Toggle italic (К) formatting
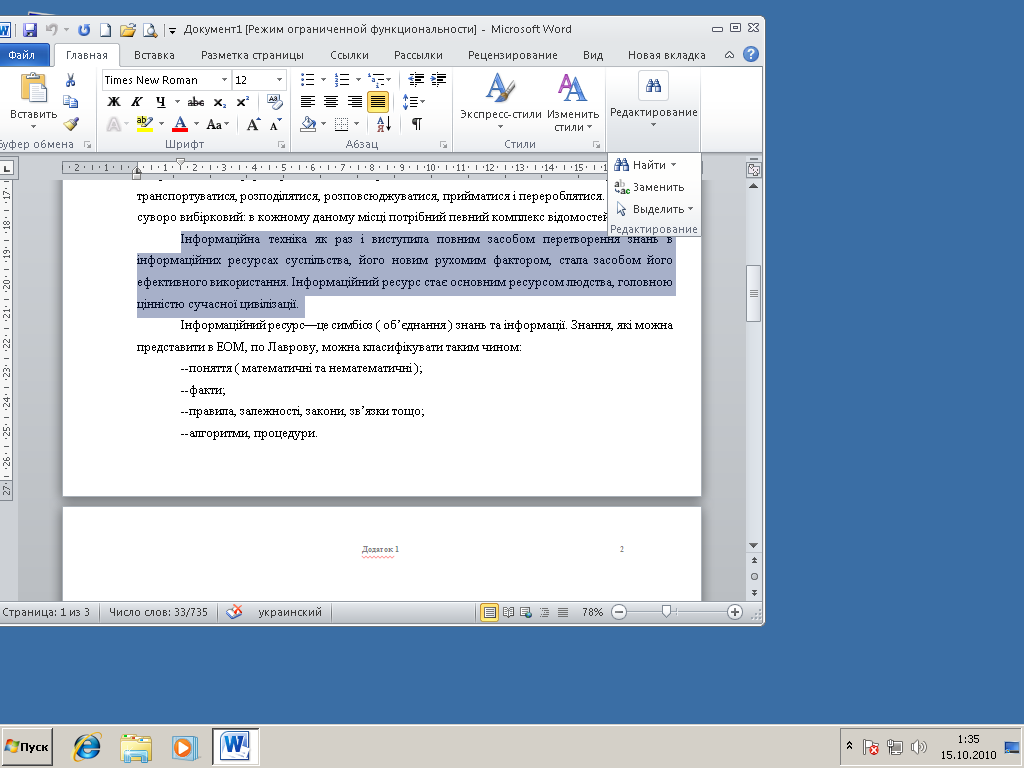The height and width of the screenshot is (768, 1024). [136, 102]
